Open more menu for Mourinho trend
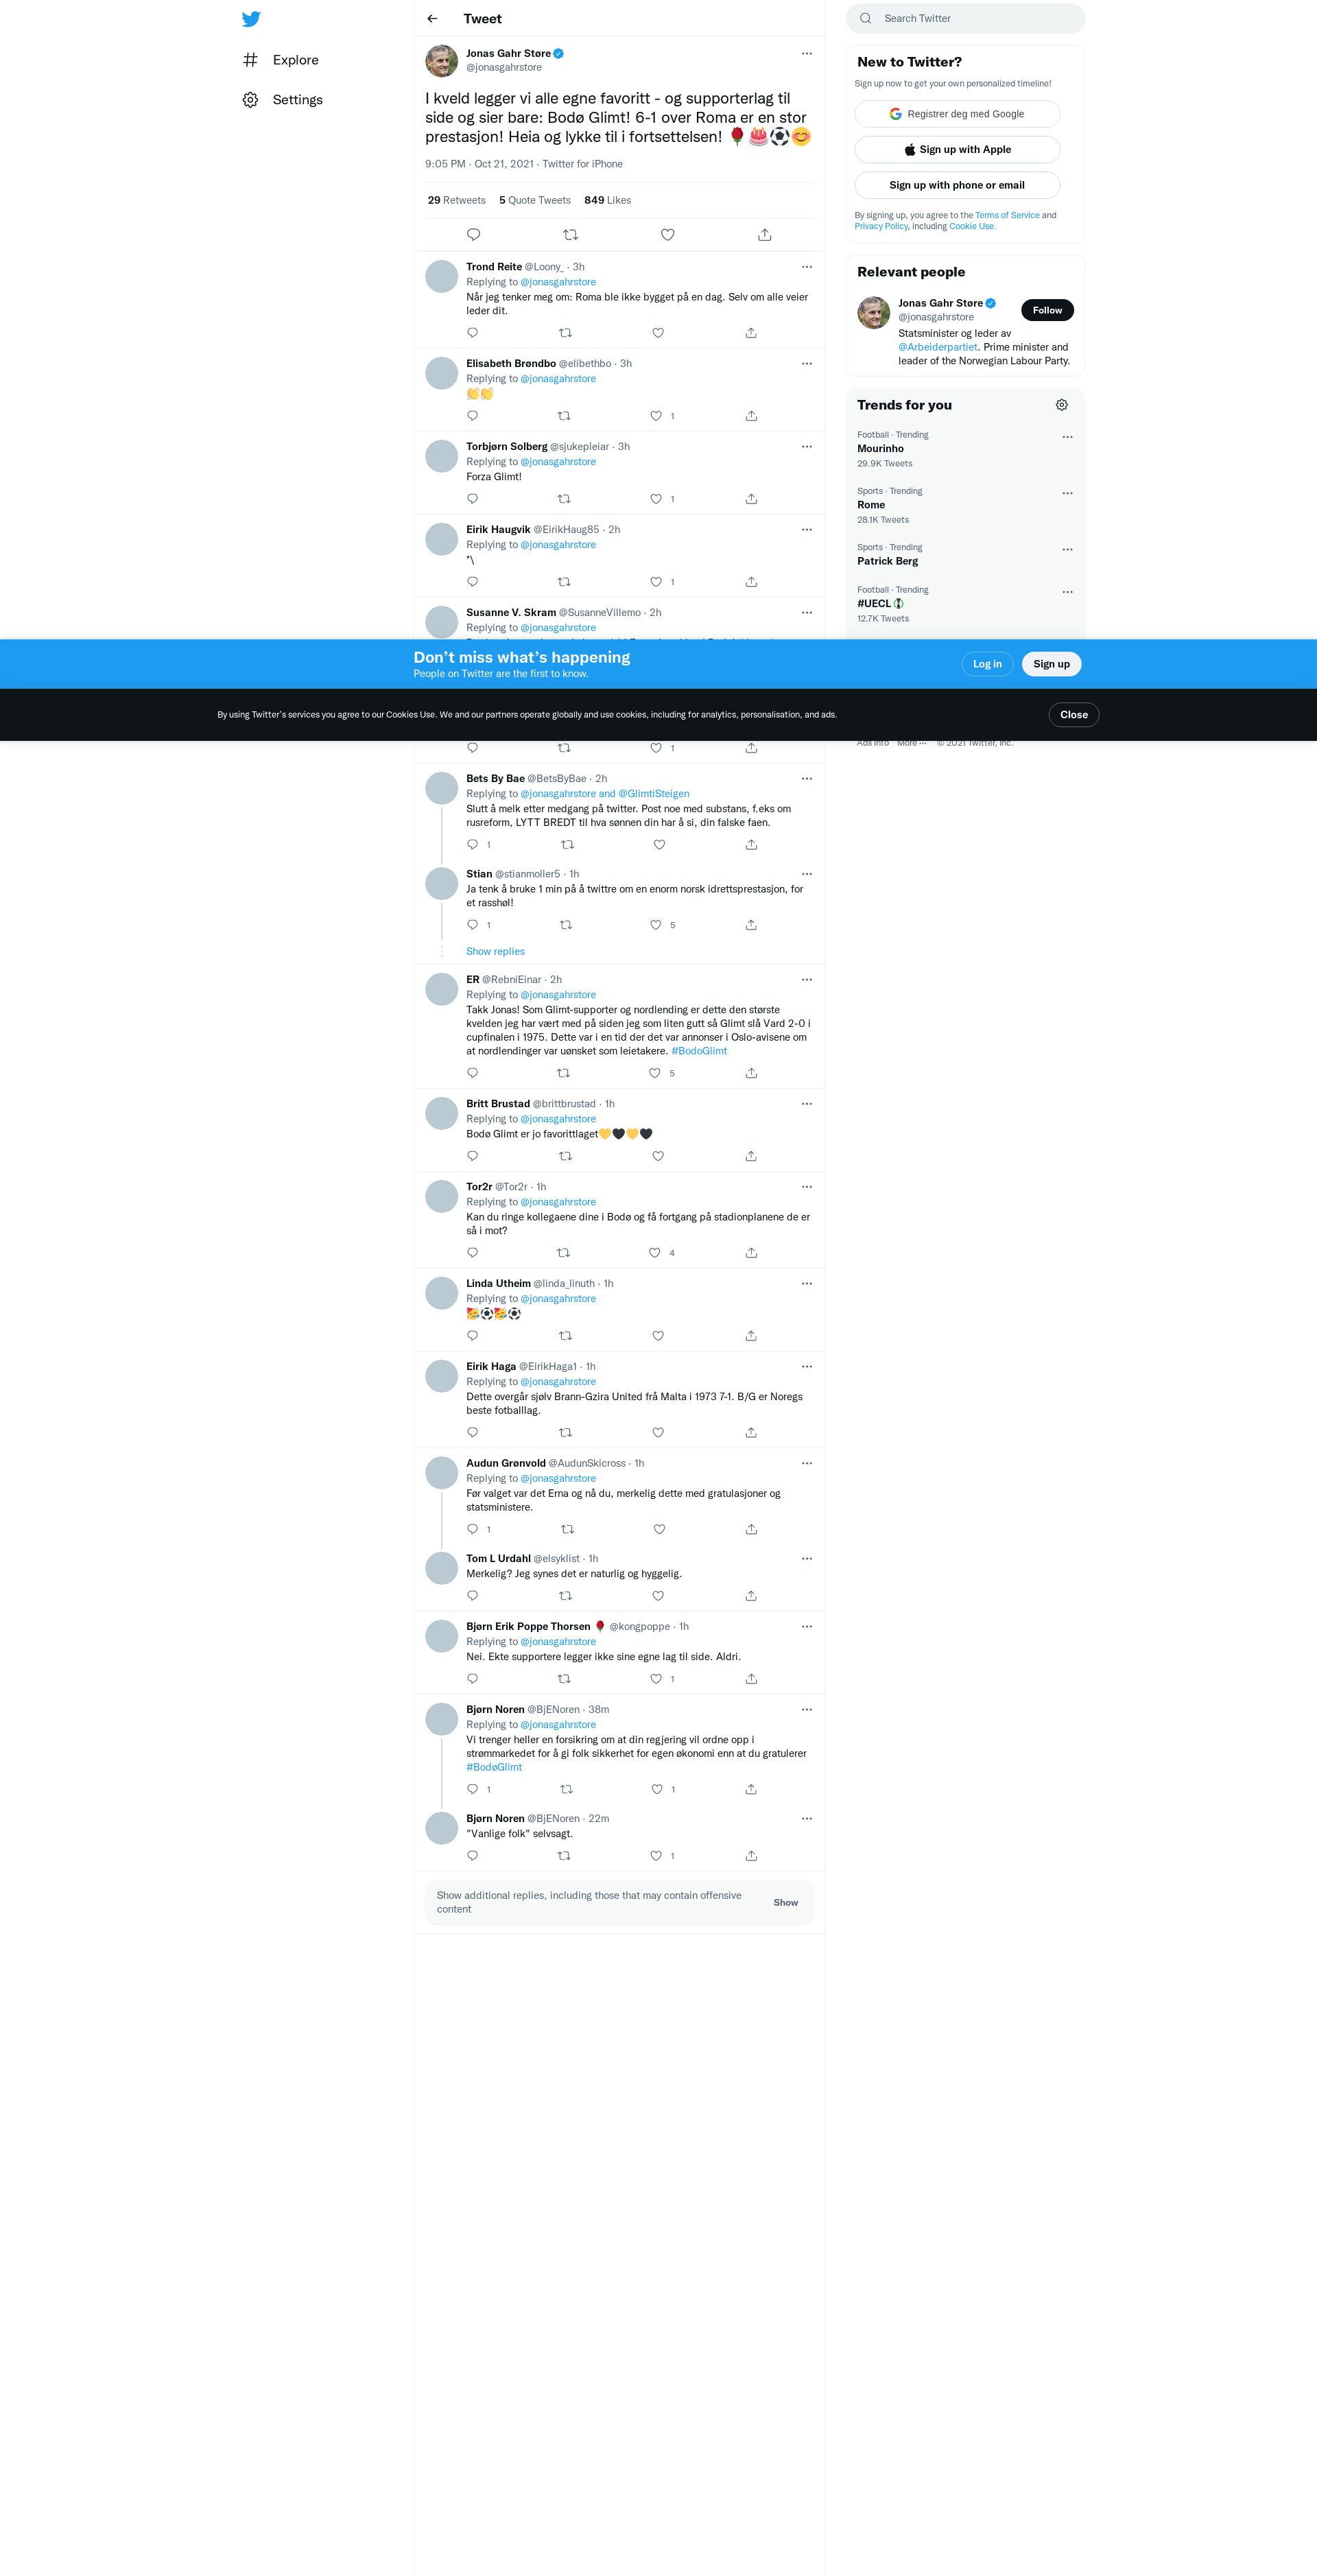This screenshot has height=2576, width=1317. click(1067, 437)
